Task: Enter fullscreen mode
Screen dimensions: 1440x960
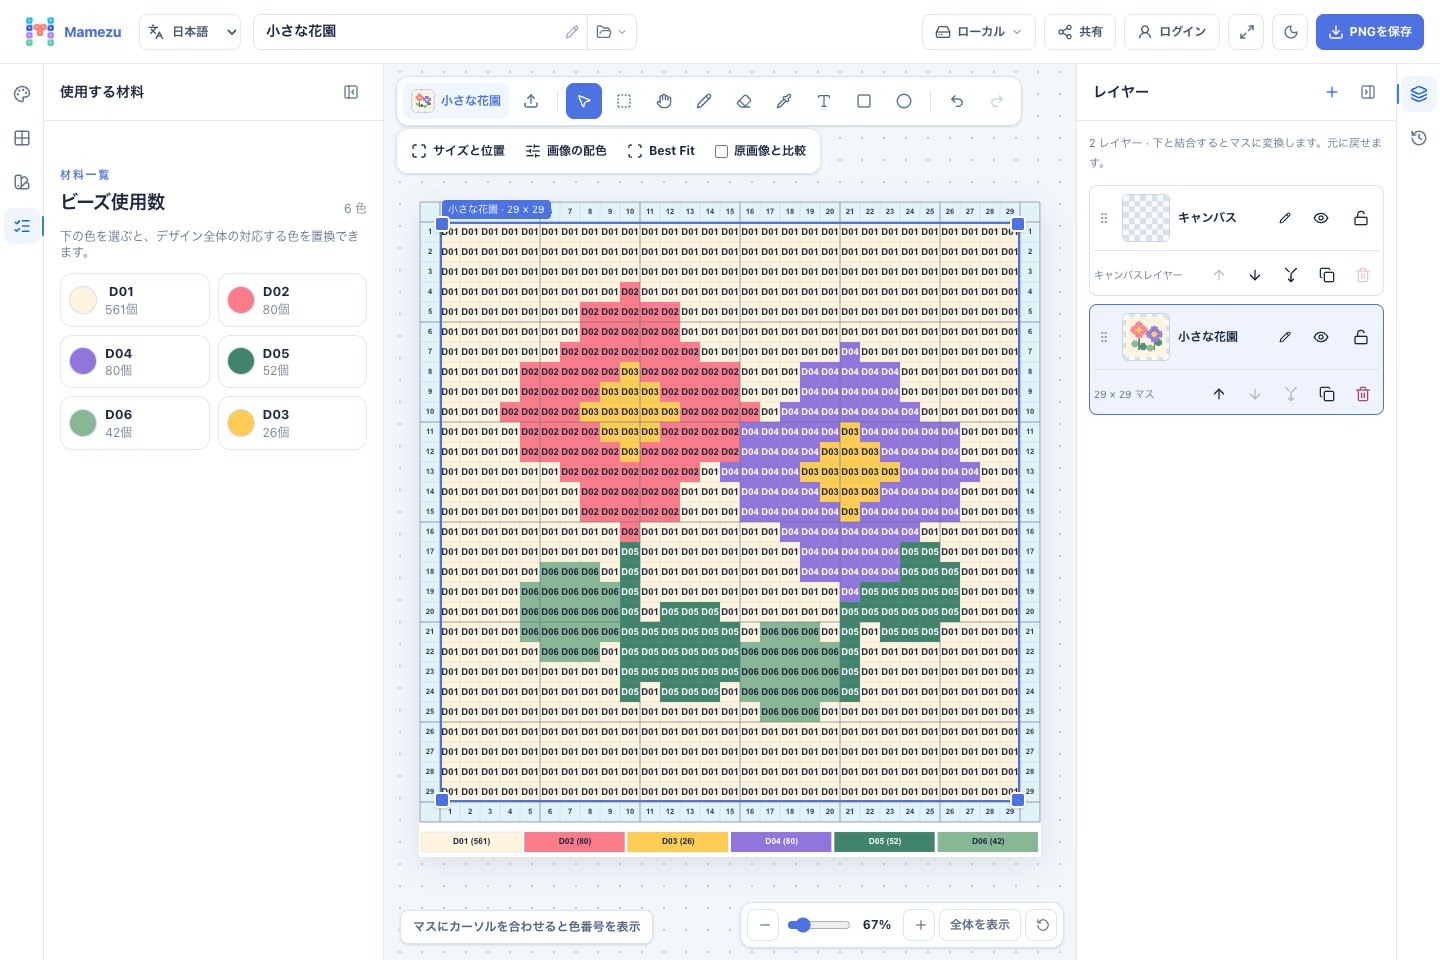Action: point(1247,32)
